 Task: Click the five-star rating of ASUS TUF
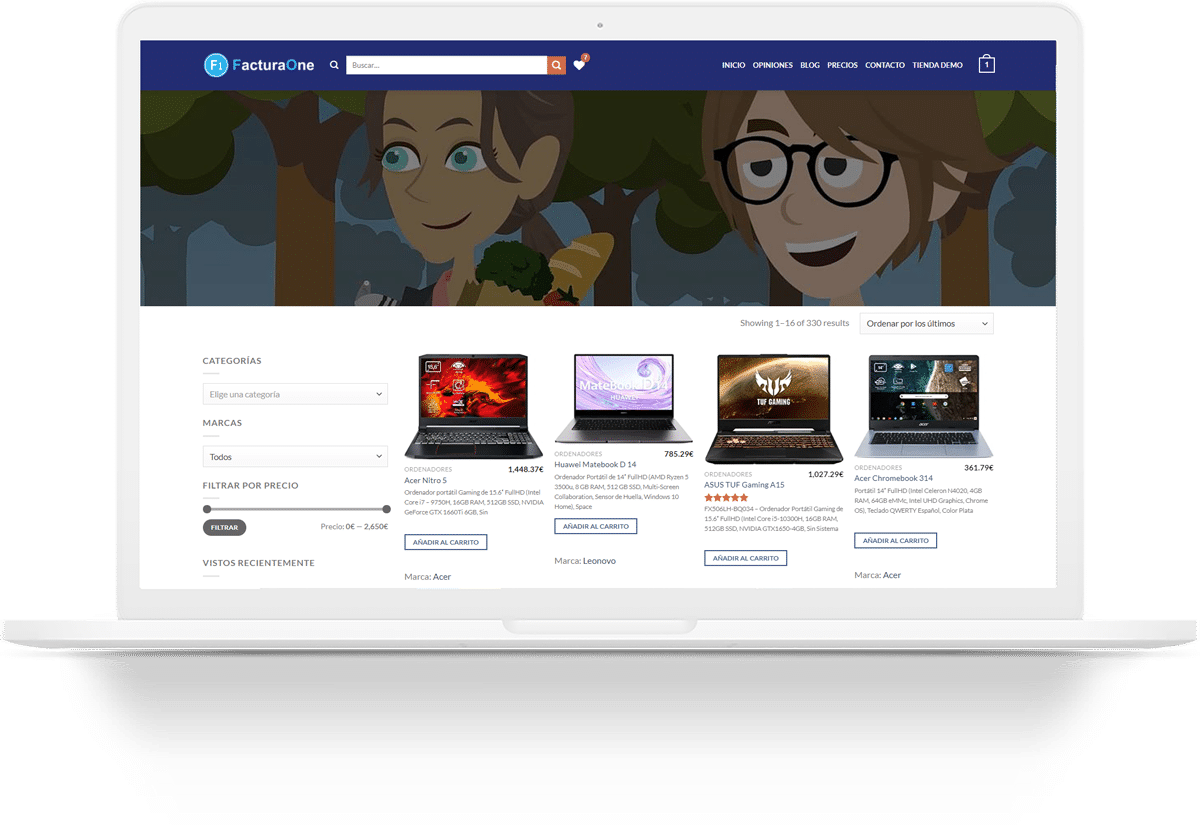pos(726,497)
